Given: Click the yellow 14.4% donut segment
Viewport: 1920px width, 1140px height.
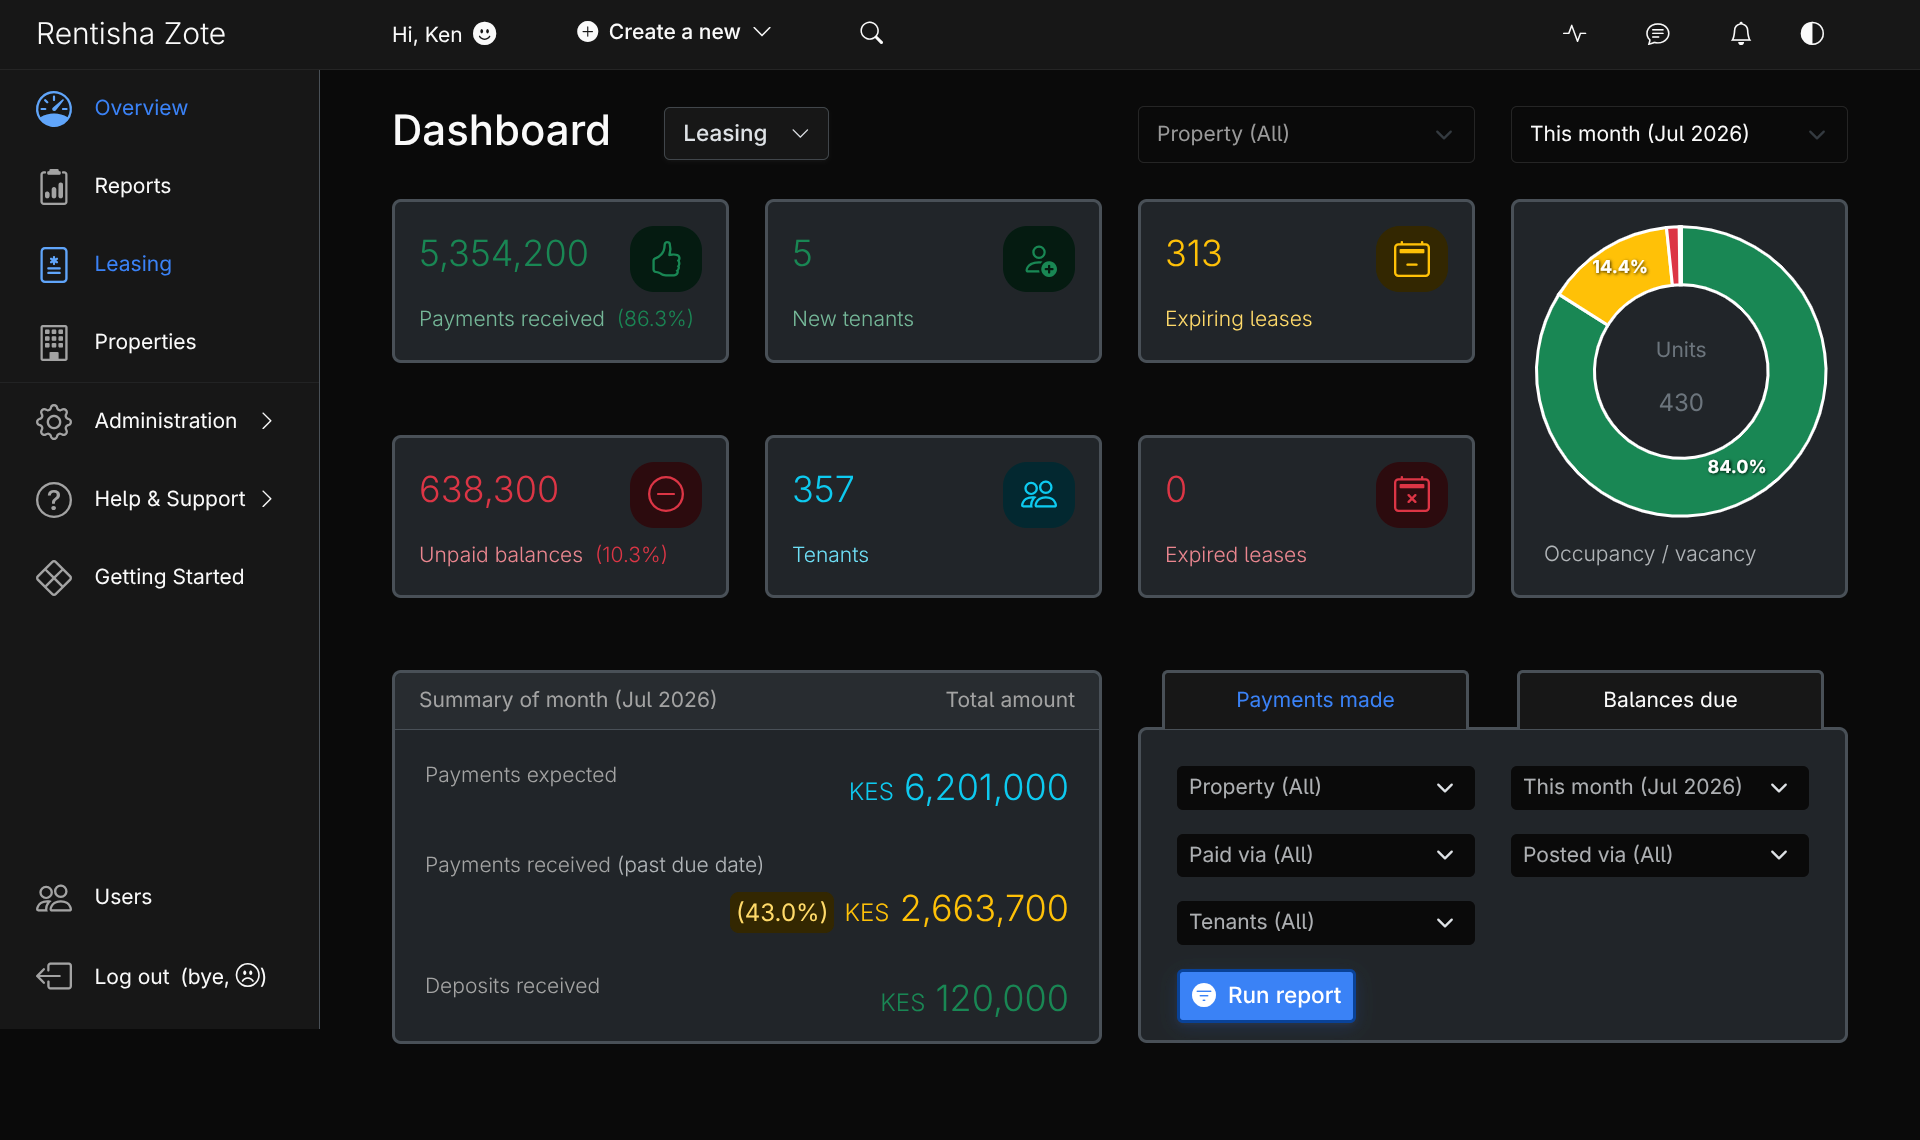Looking at the screenshot, I should [1618, 267].
